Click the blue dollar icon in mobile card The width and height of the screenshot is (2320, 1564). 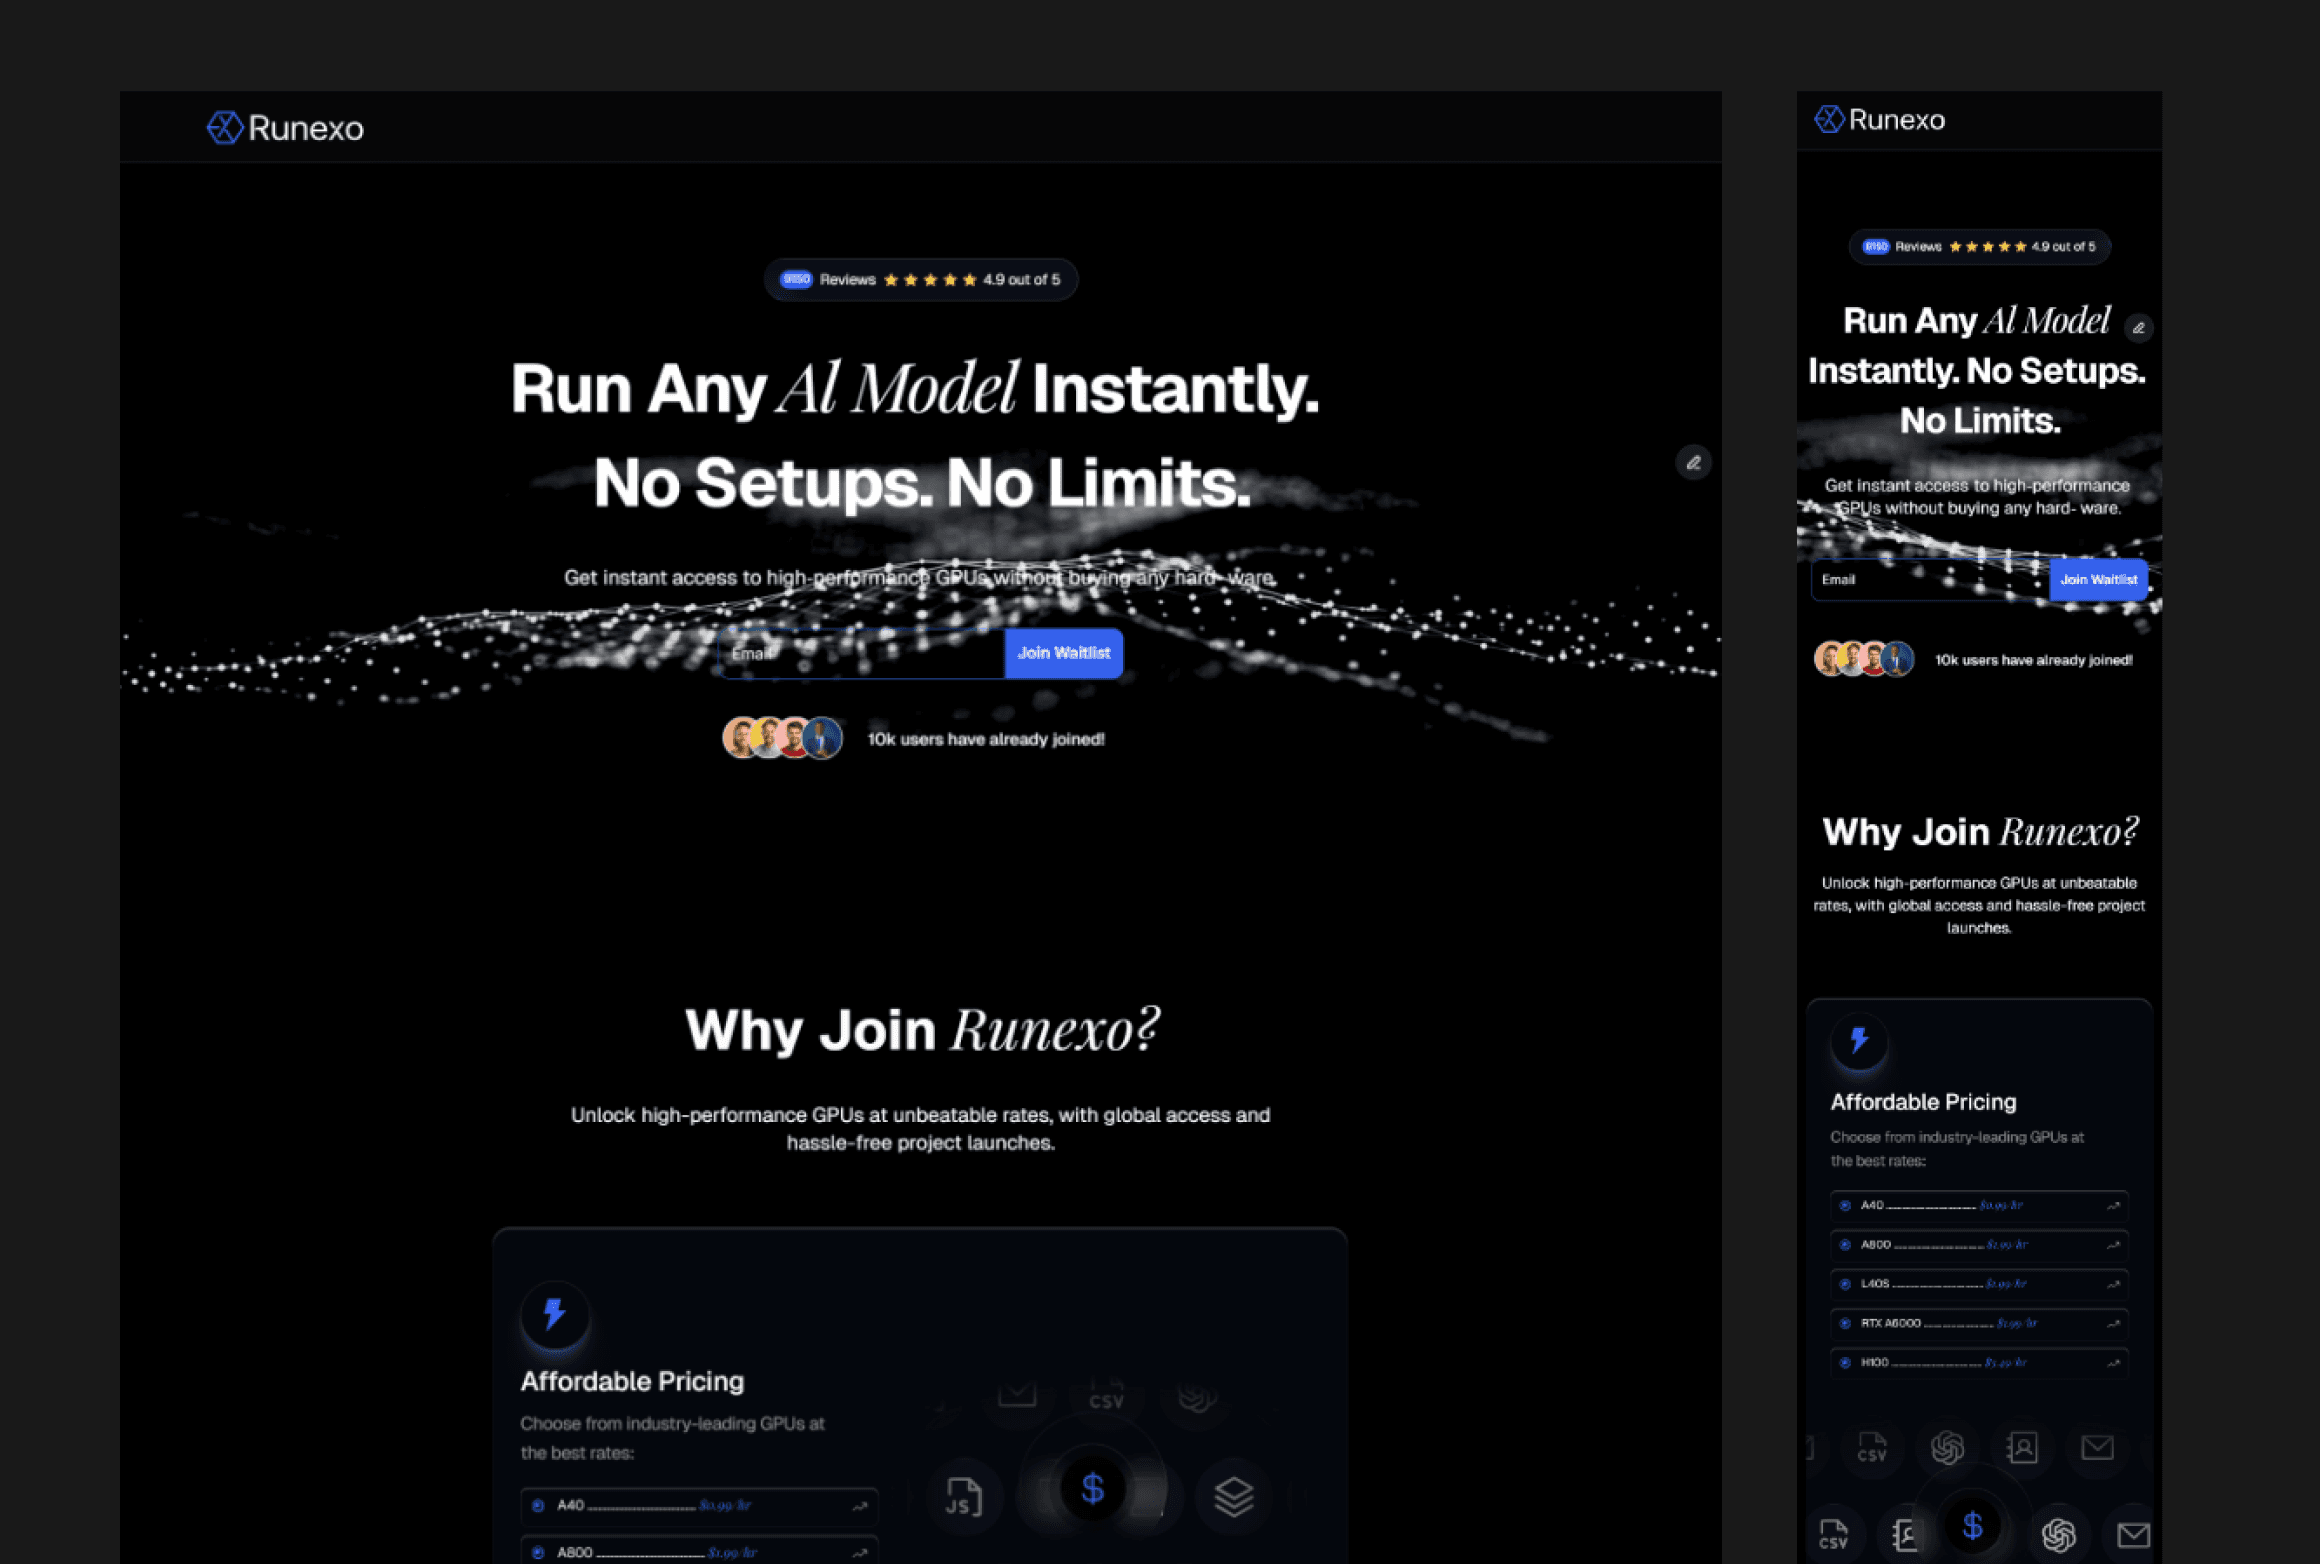click(x=1972, y=1526)
